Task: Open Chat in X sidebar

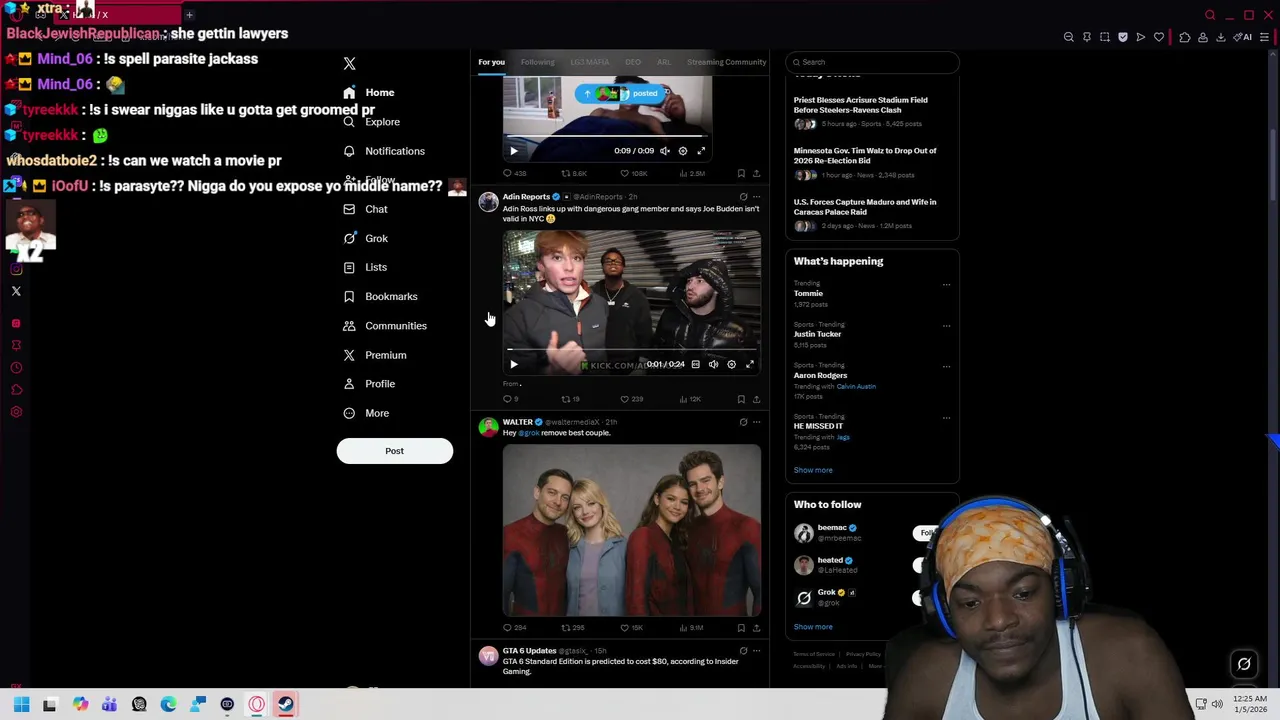Action: (x=366, y=209)
